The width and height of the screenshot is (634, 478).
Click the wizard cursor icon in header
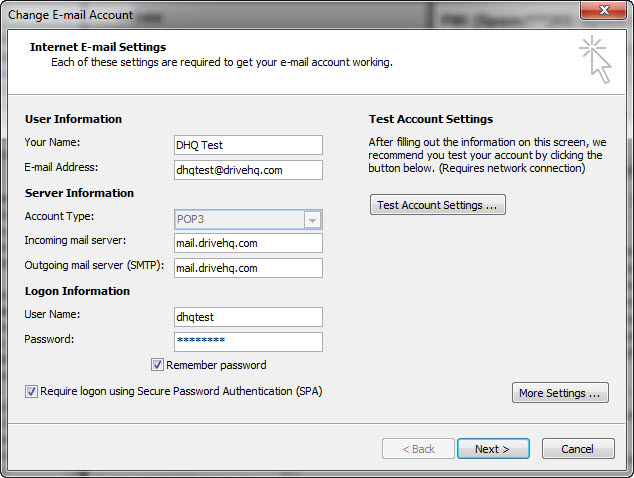(594, 59)
